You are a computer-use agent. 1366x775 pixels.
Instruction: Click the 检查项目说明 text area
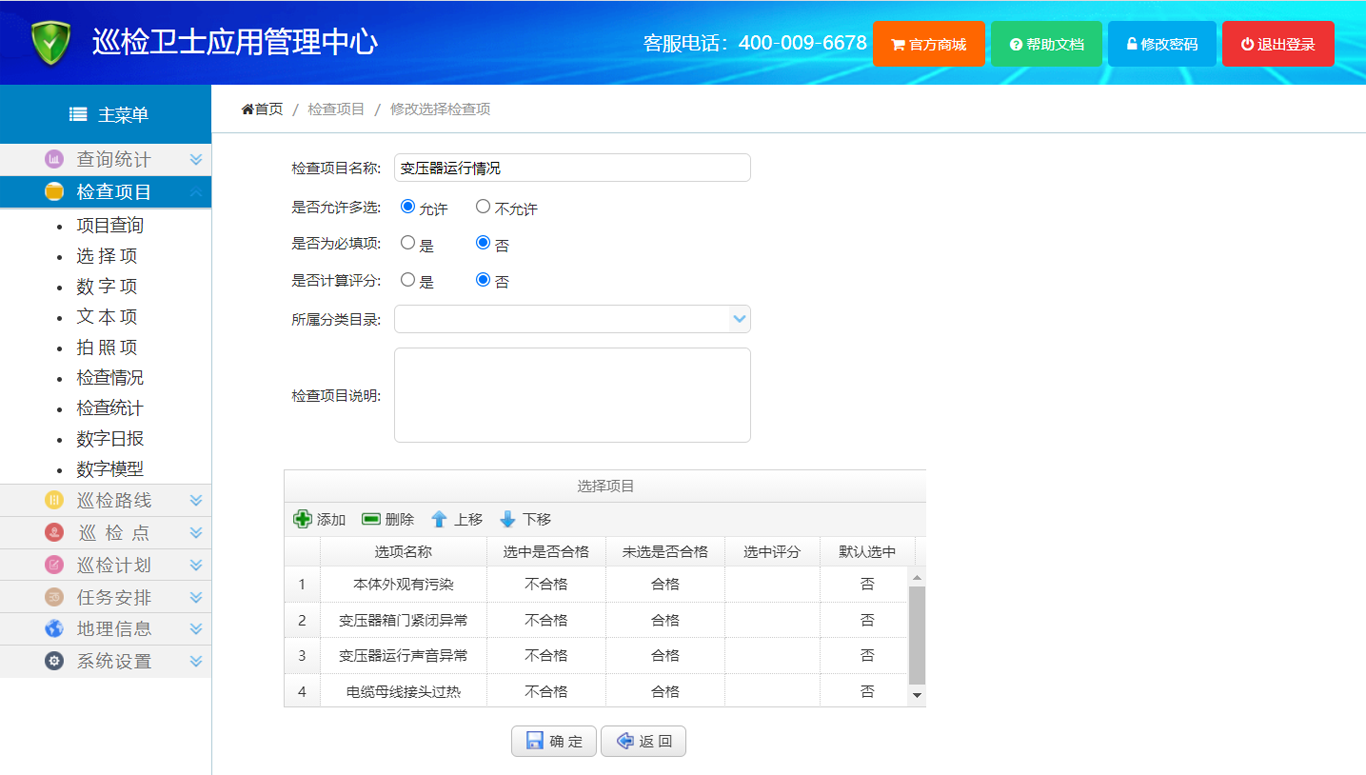tap(572, 395)
